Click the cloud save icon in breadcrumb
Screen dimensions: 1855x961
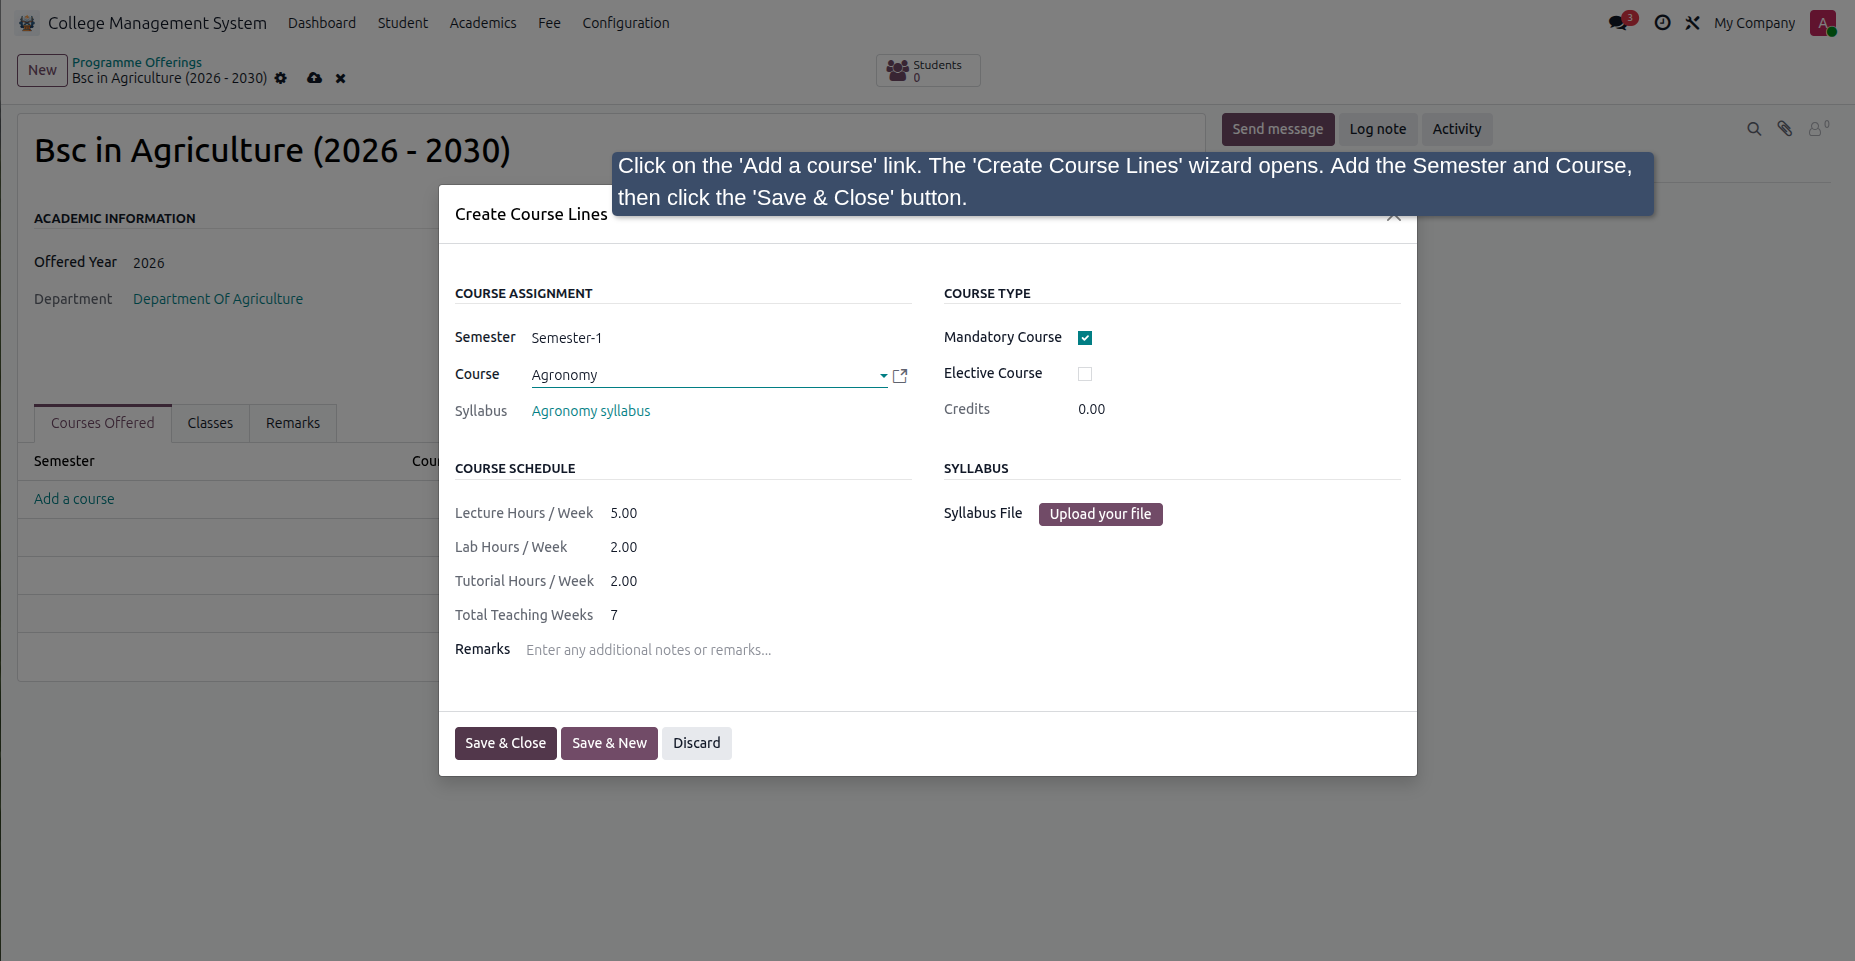pyautogui.click(x=314, y=78)
